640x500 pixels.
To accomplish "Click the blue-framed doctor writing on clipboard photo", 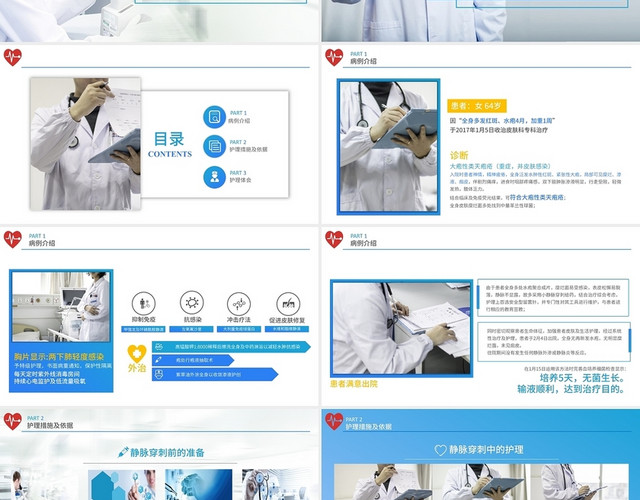I will coord(388,147).
